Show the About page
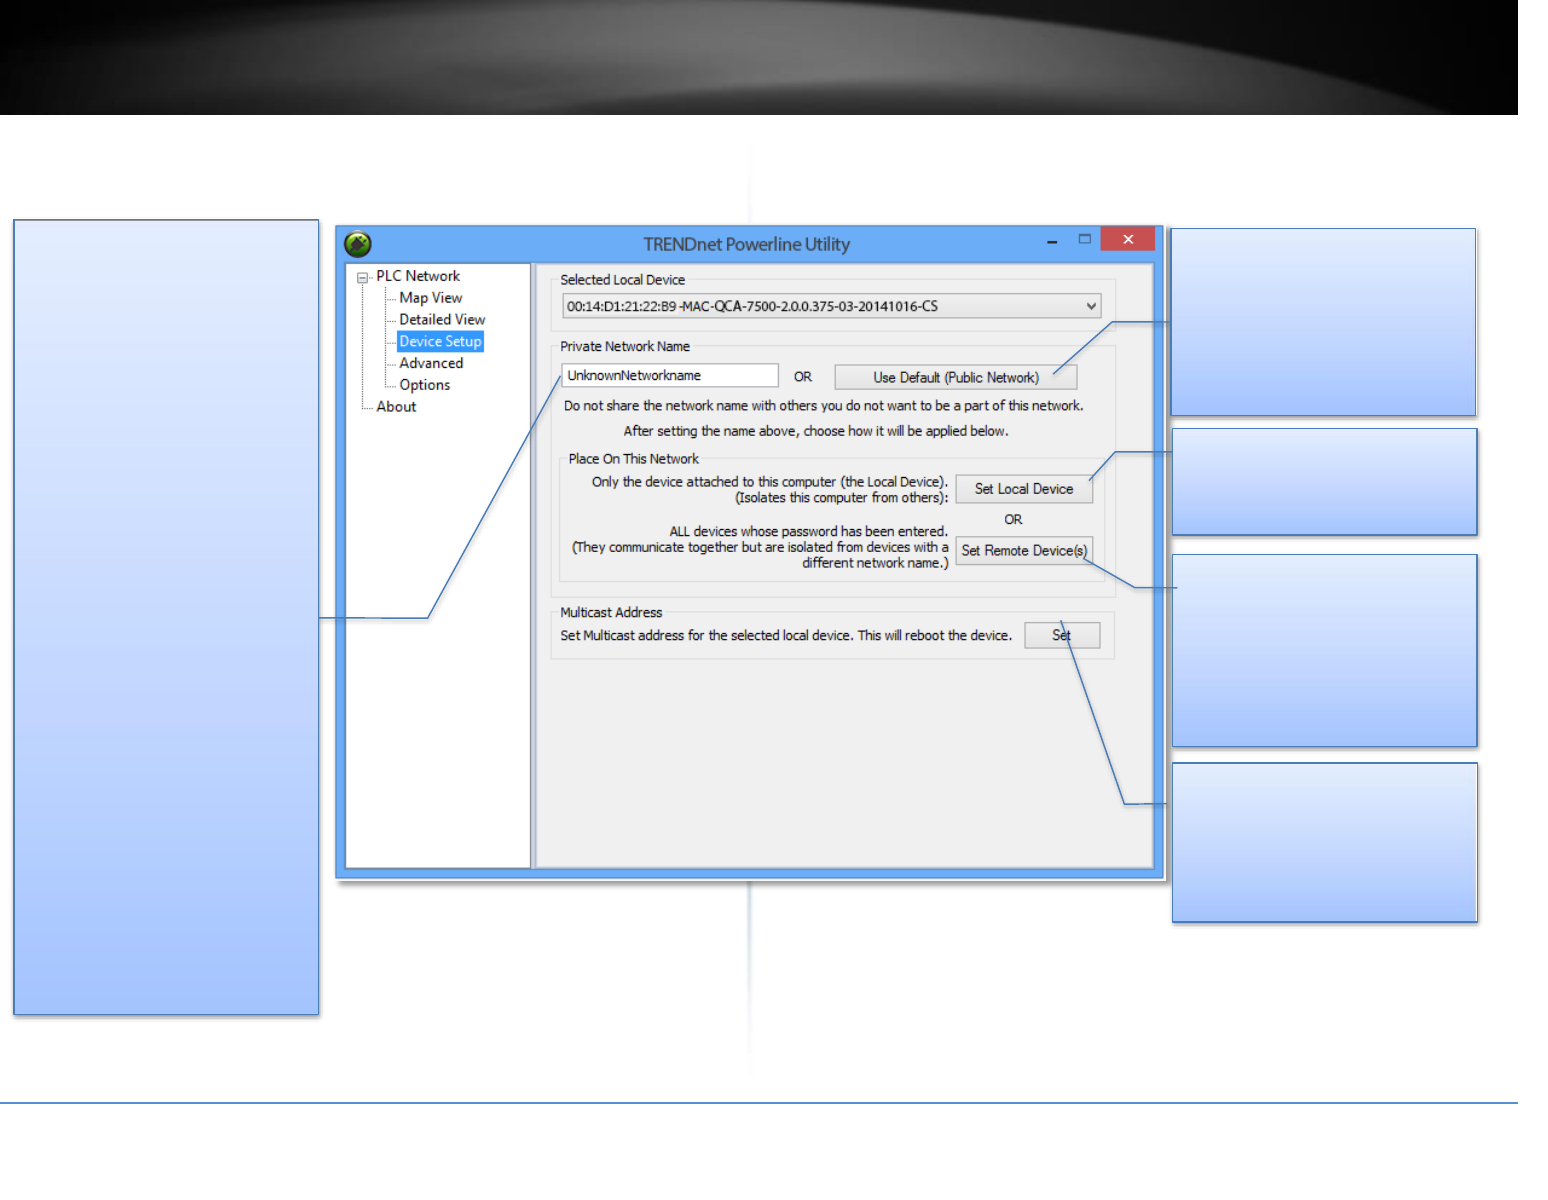Screen dimensions: 1548x1200 (x=396, y=407)
